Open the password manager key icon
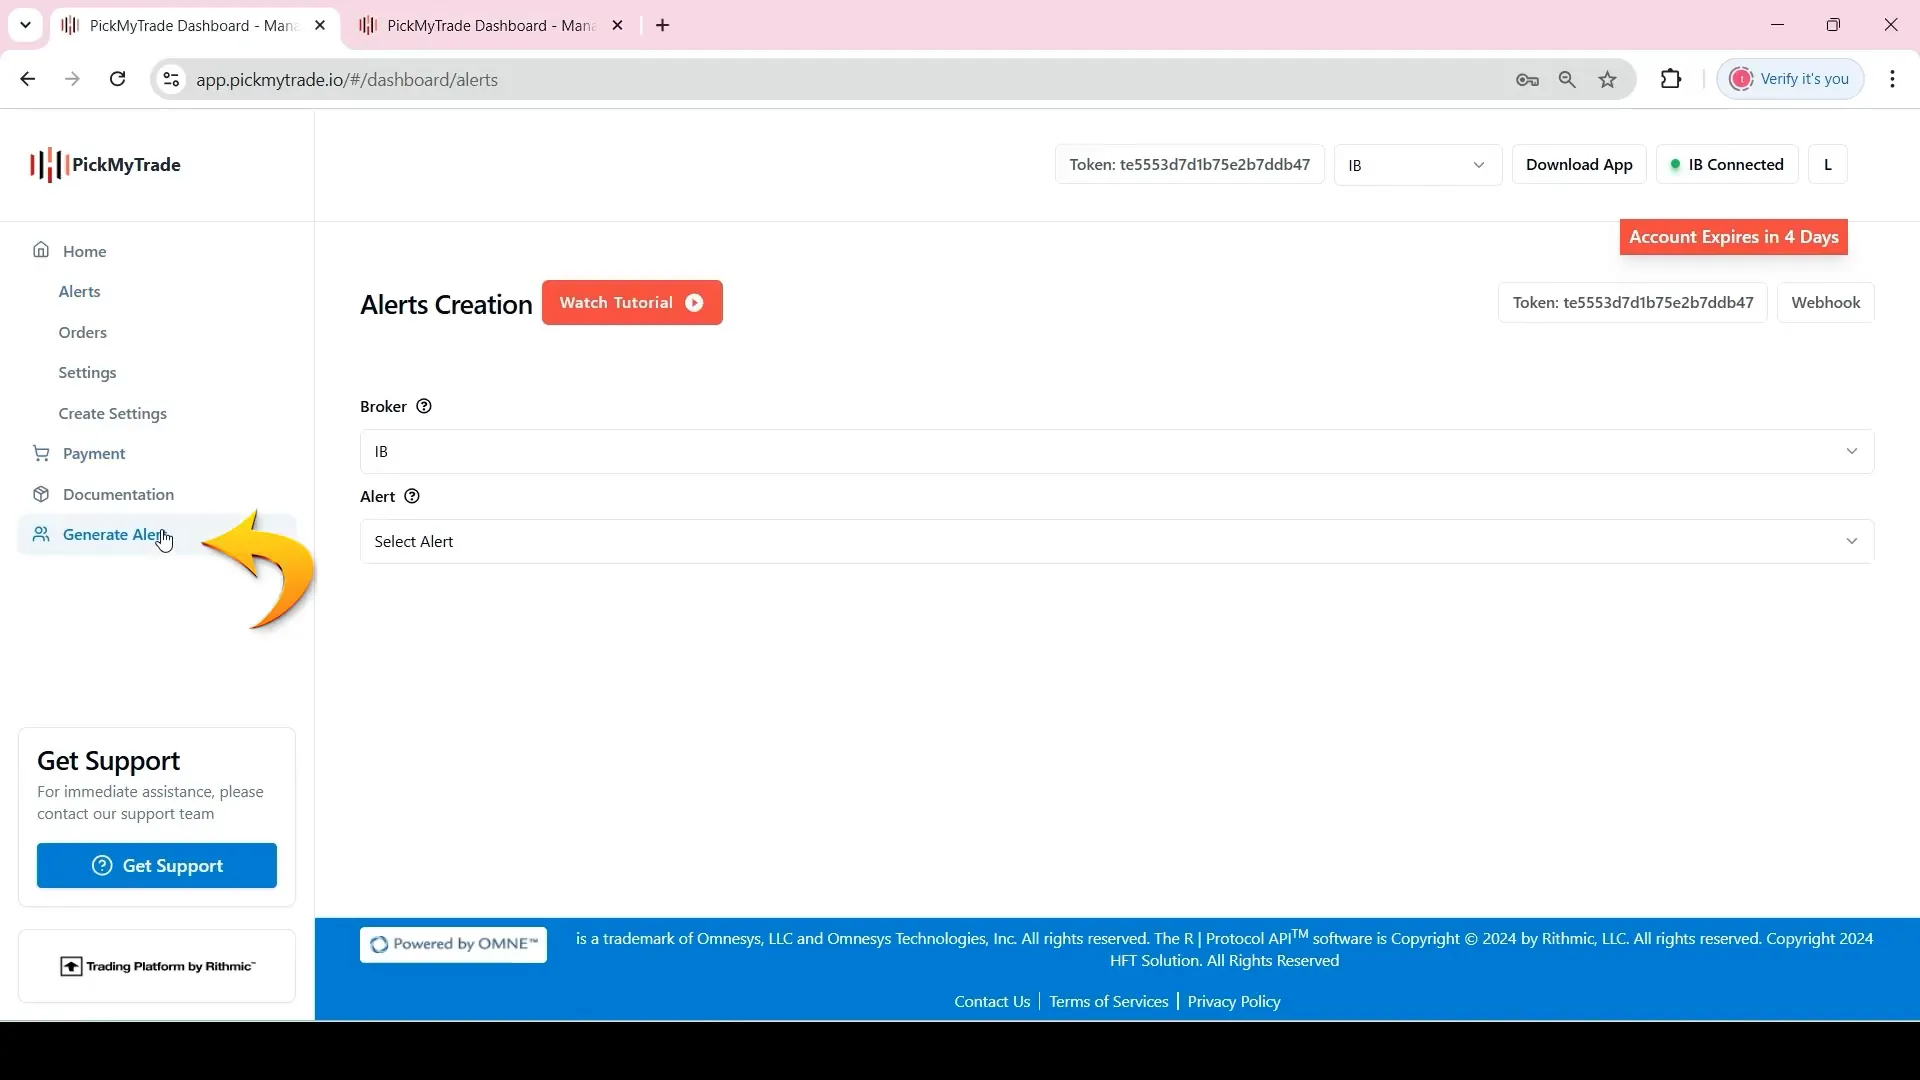The image size is (1920, 1080). (x=1527, y=80)
